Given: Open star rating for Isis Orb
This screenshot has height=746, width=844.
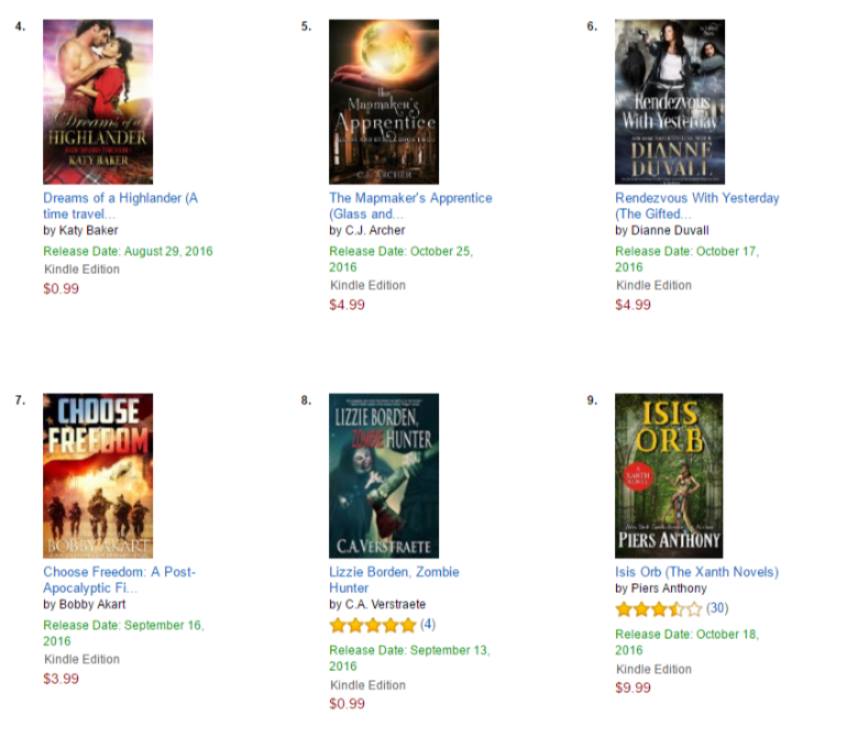Looking at the screenshot, I should click(659, 609).
